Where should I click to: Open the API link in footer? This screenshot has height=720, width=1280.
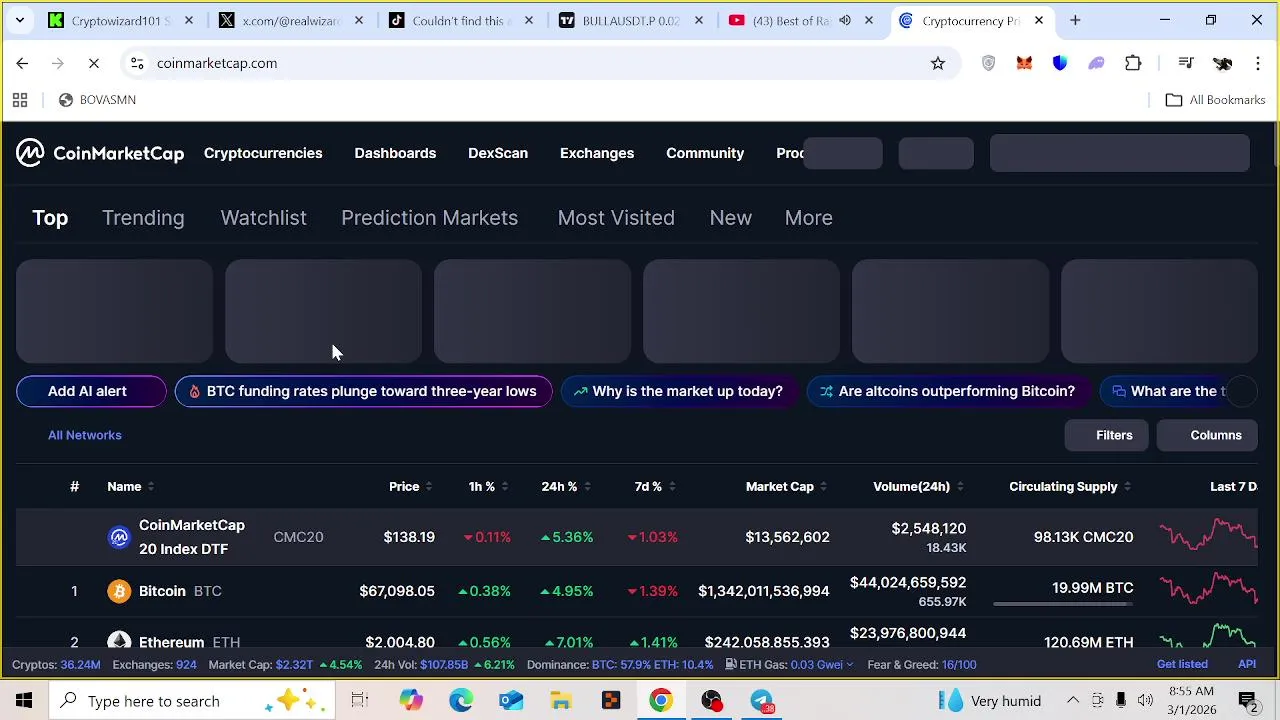tap(1247, 664)
